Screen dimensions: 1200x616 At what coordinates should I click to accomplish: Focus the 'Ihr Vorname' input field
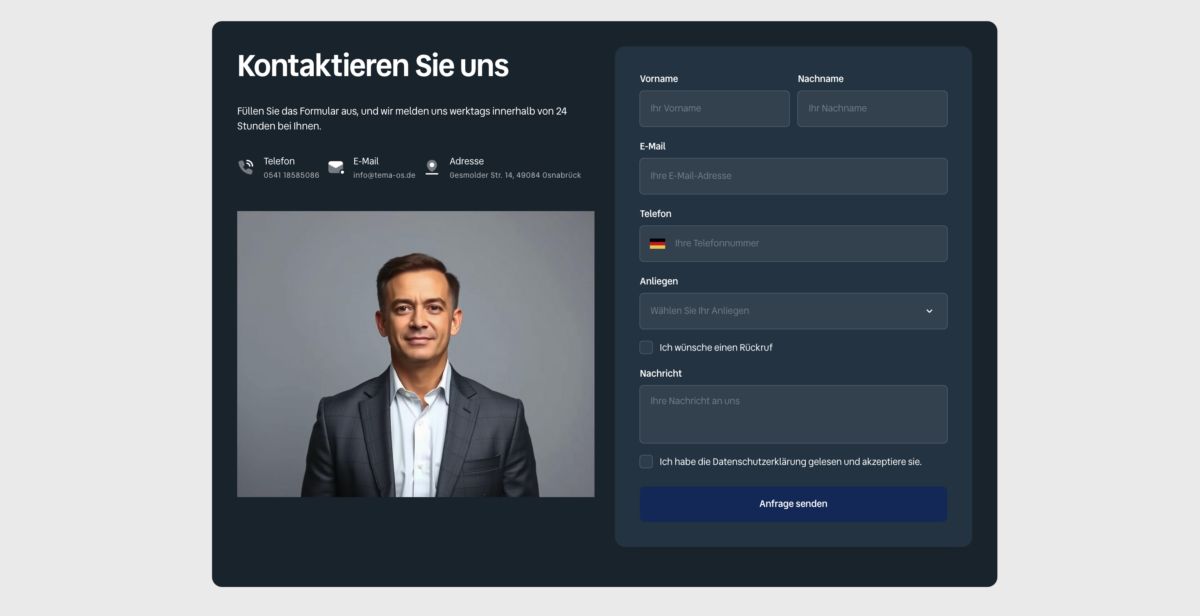click(714, 108)
